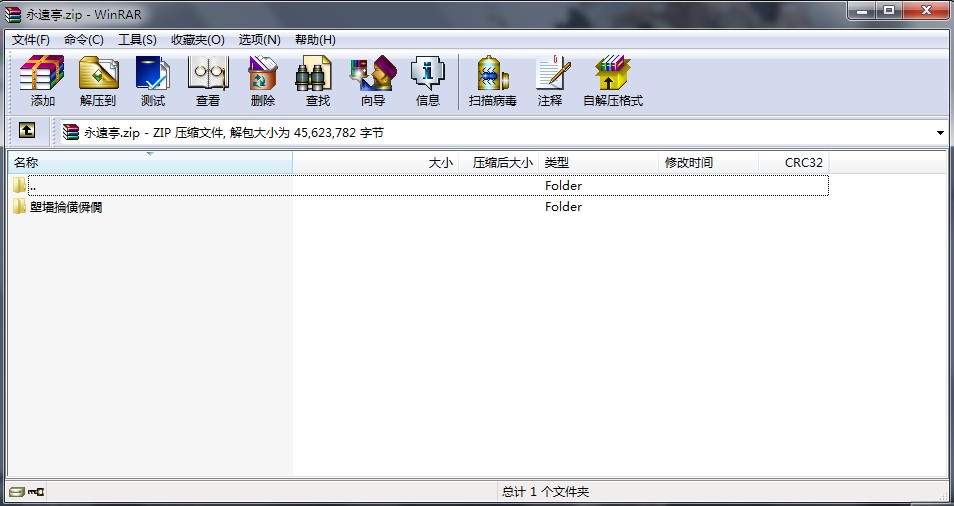The width and height of the screenshot is (954, 506).
Task: Launch the 向导 (Wizard) icon
Action: coord(373,81)
